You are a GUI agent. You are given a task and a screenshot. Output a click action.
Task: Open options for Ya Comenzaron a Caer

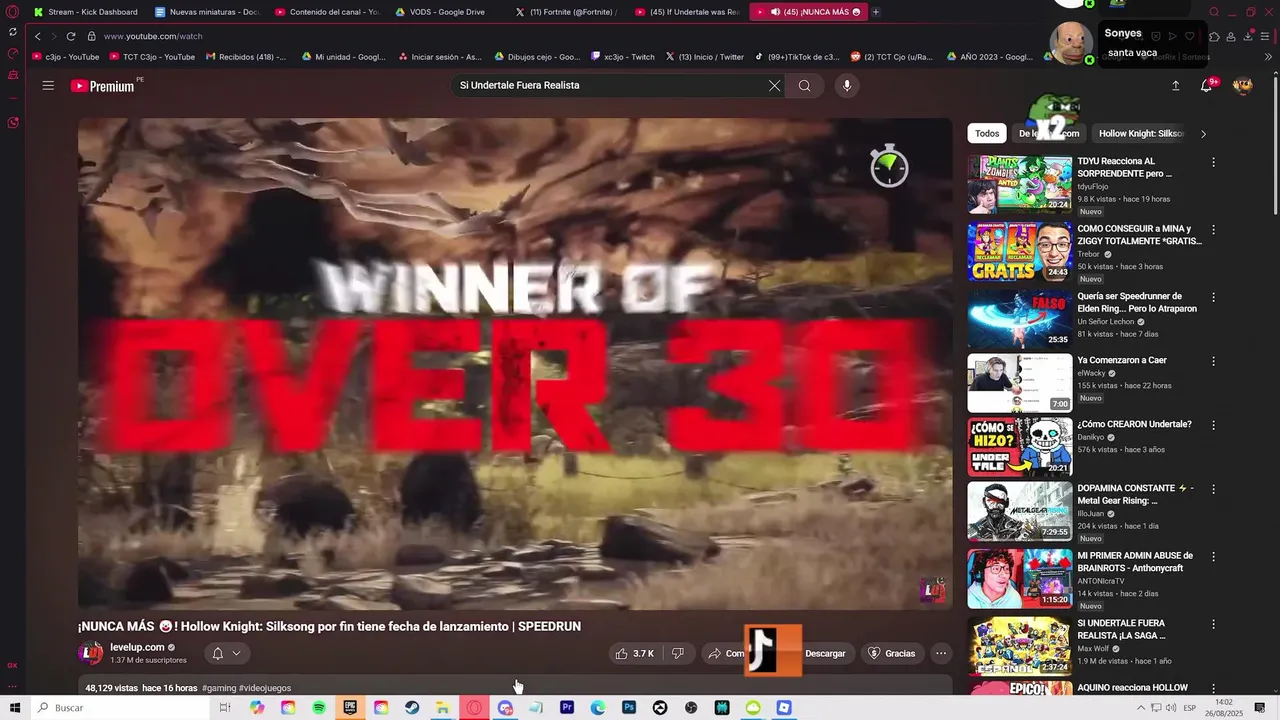point(1214,361)
